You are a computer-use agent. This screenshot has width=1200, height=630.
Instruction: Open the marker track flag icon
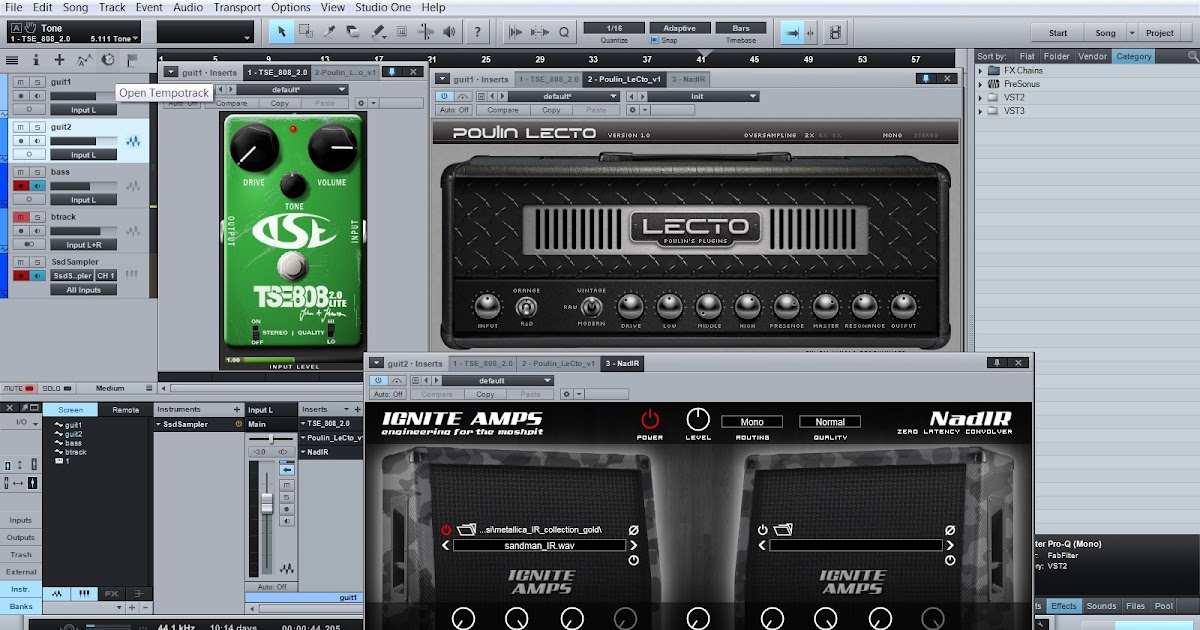pos(132,60)
